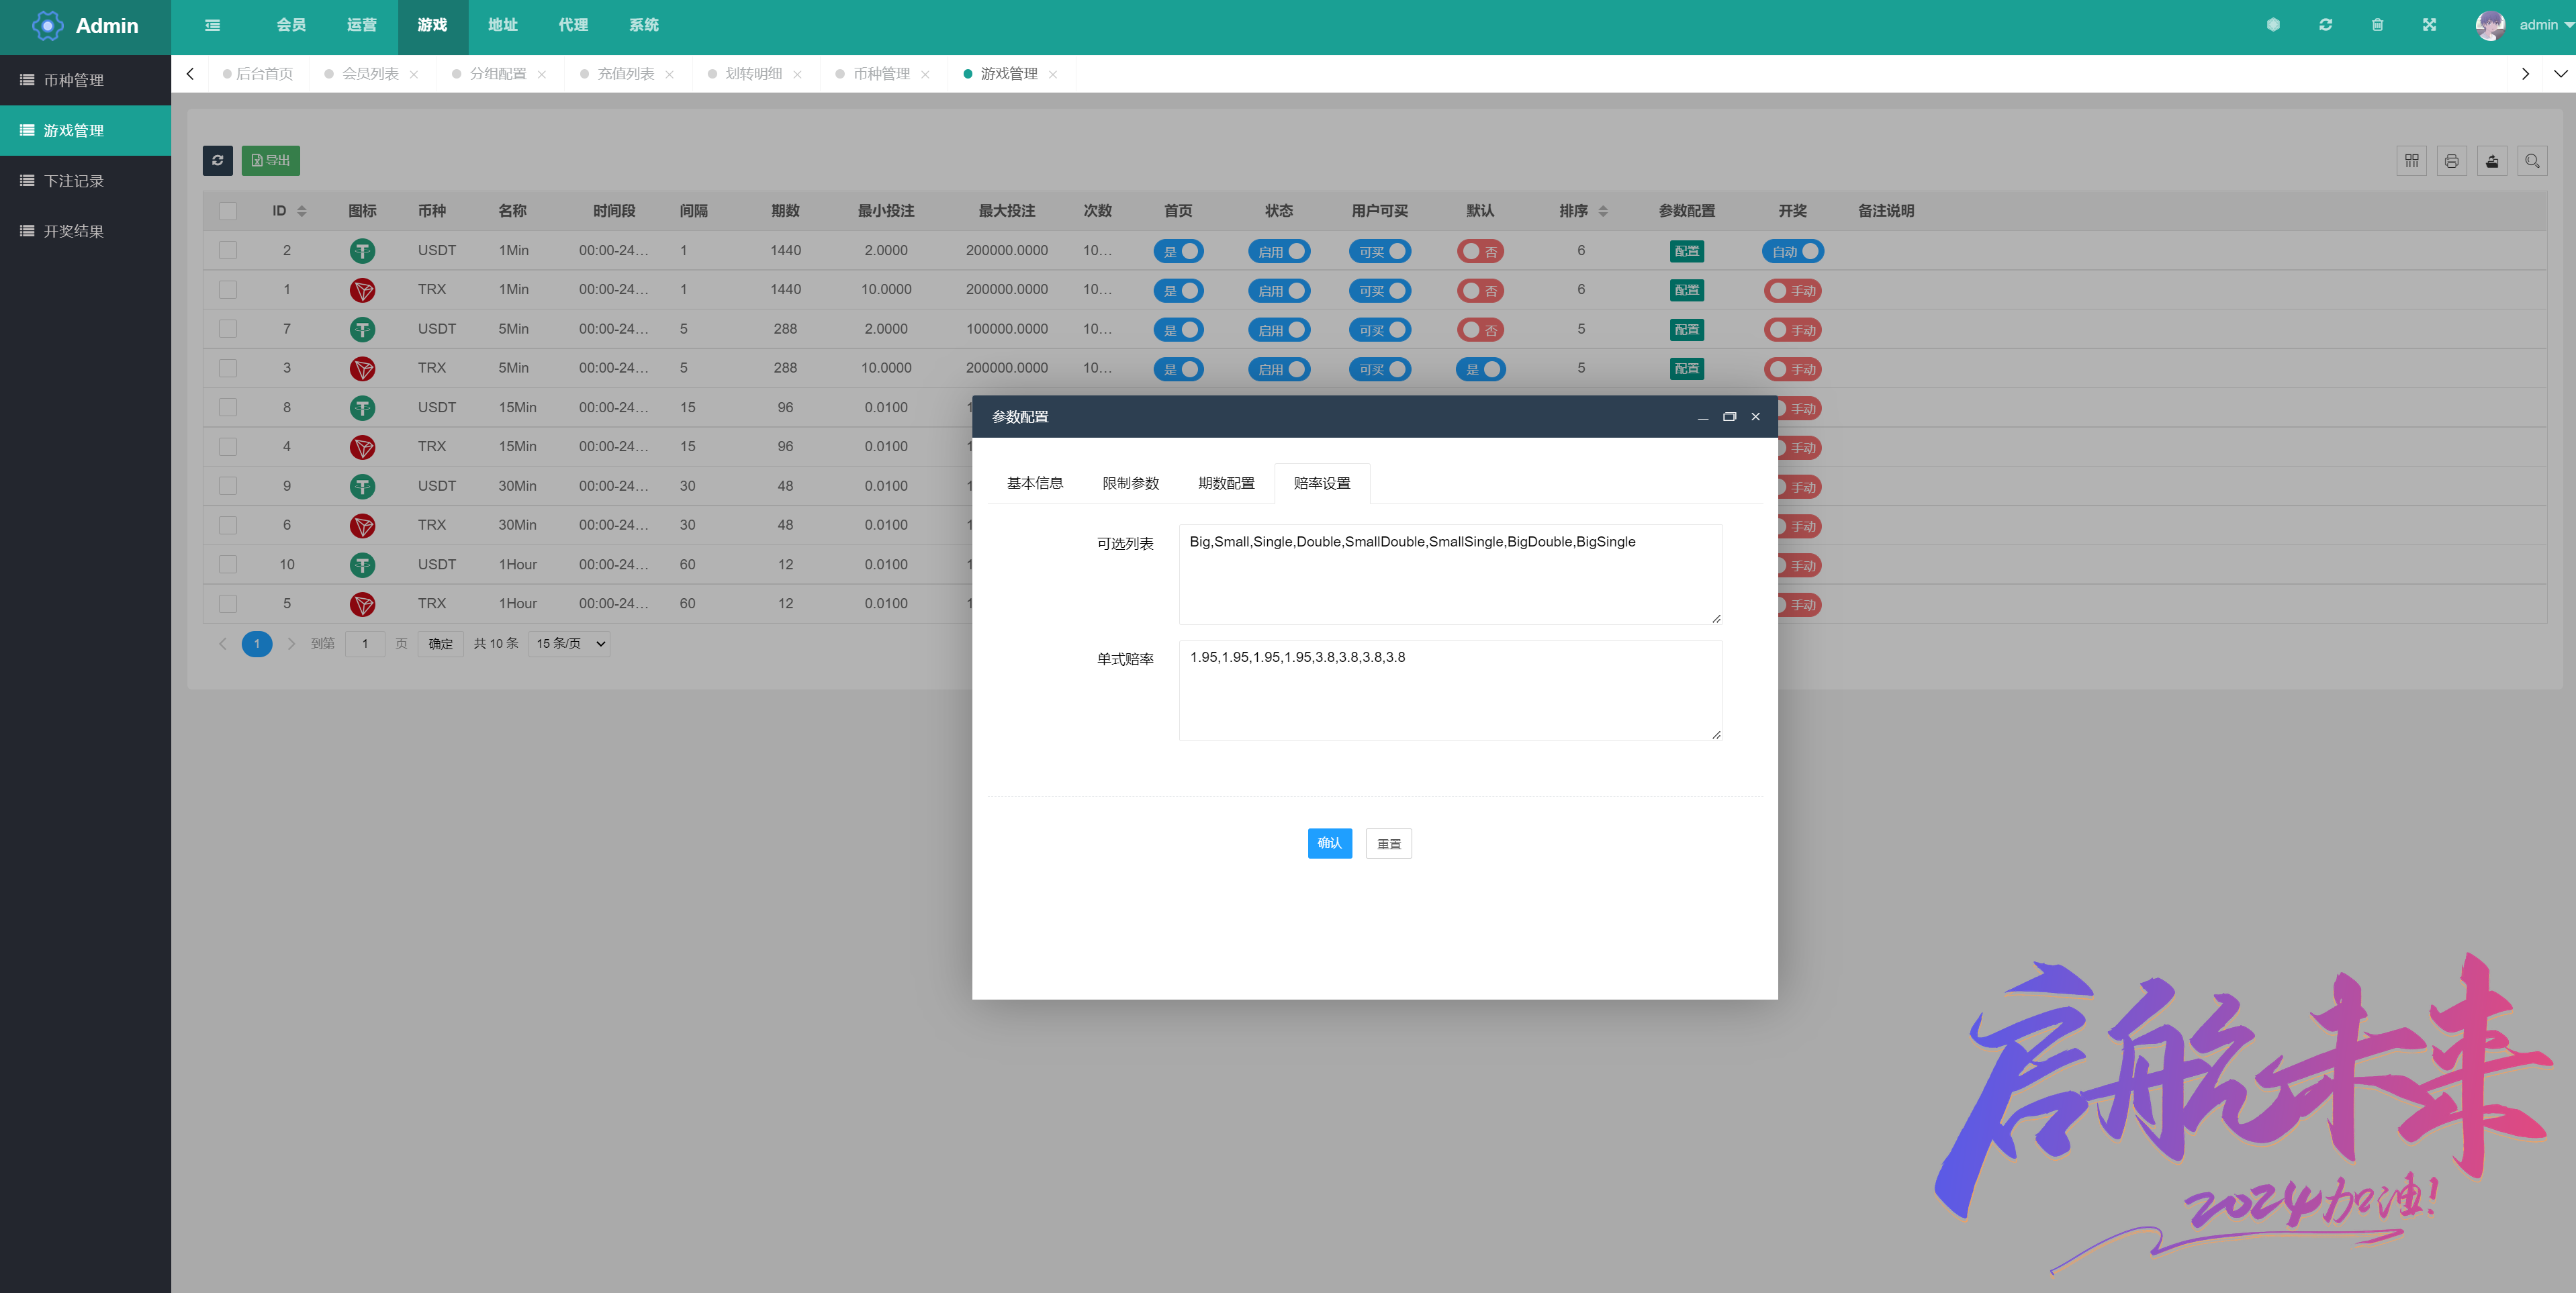Close the 参数配置 dialog
This screenshot has height=1293, width=2576.
[x=1755, y=417]
